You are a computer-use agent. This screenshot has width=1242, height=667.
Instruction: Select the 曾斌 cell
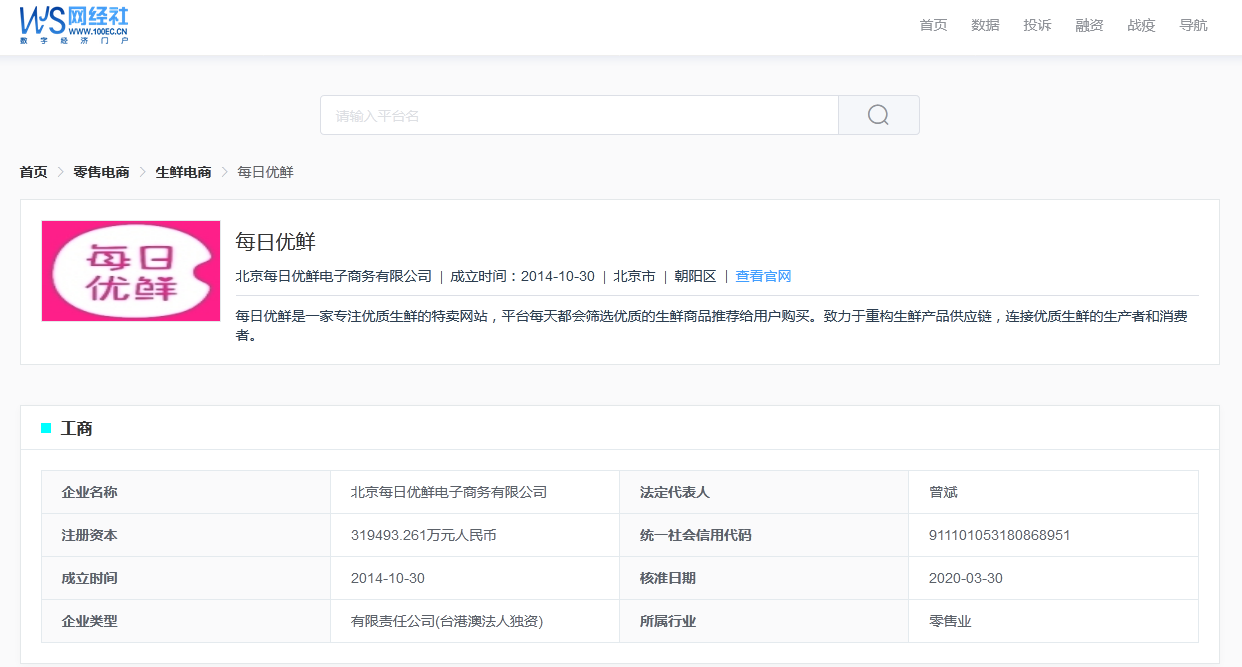[x=1053, y=492]
